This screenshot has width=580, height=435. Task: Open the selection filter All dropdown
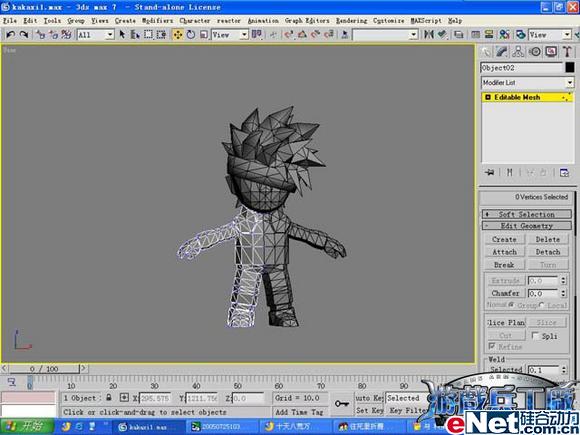(95, 35)
